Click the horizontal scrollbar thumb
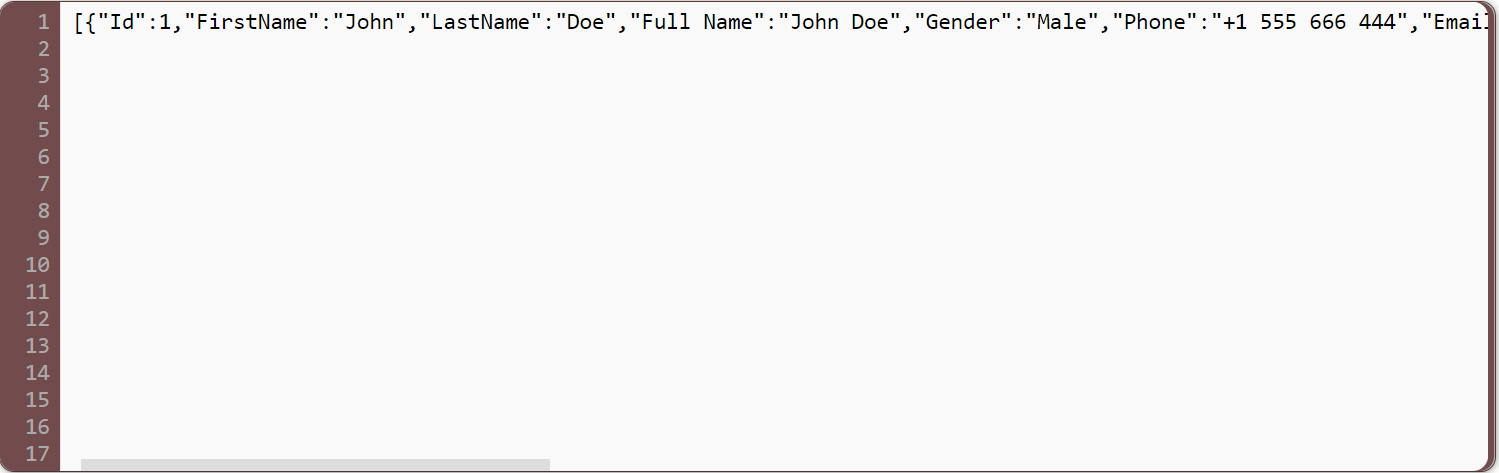 point(315,465)
